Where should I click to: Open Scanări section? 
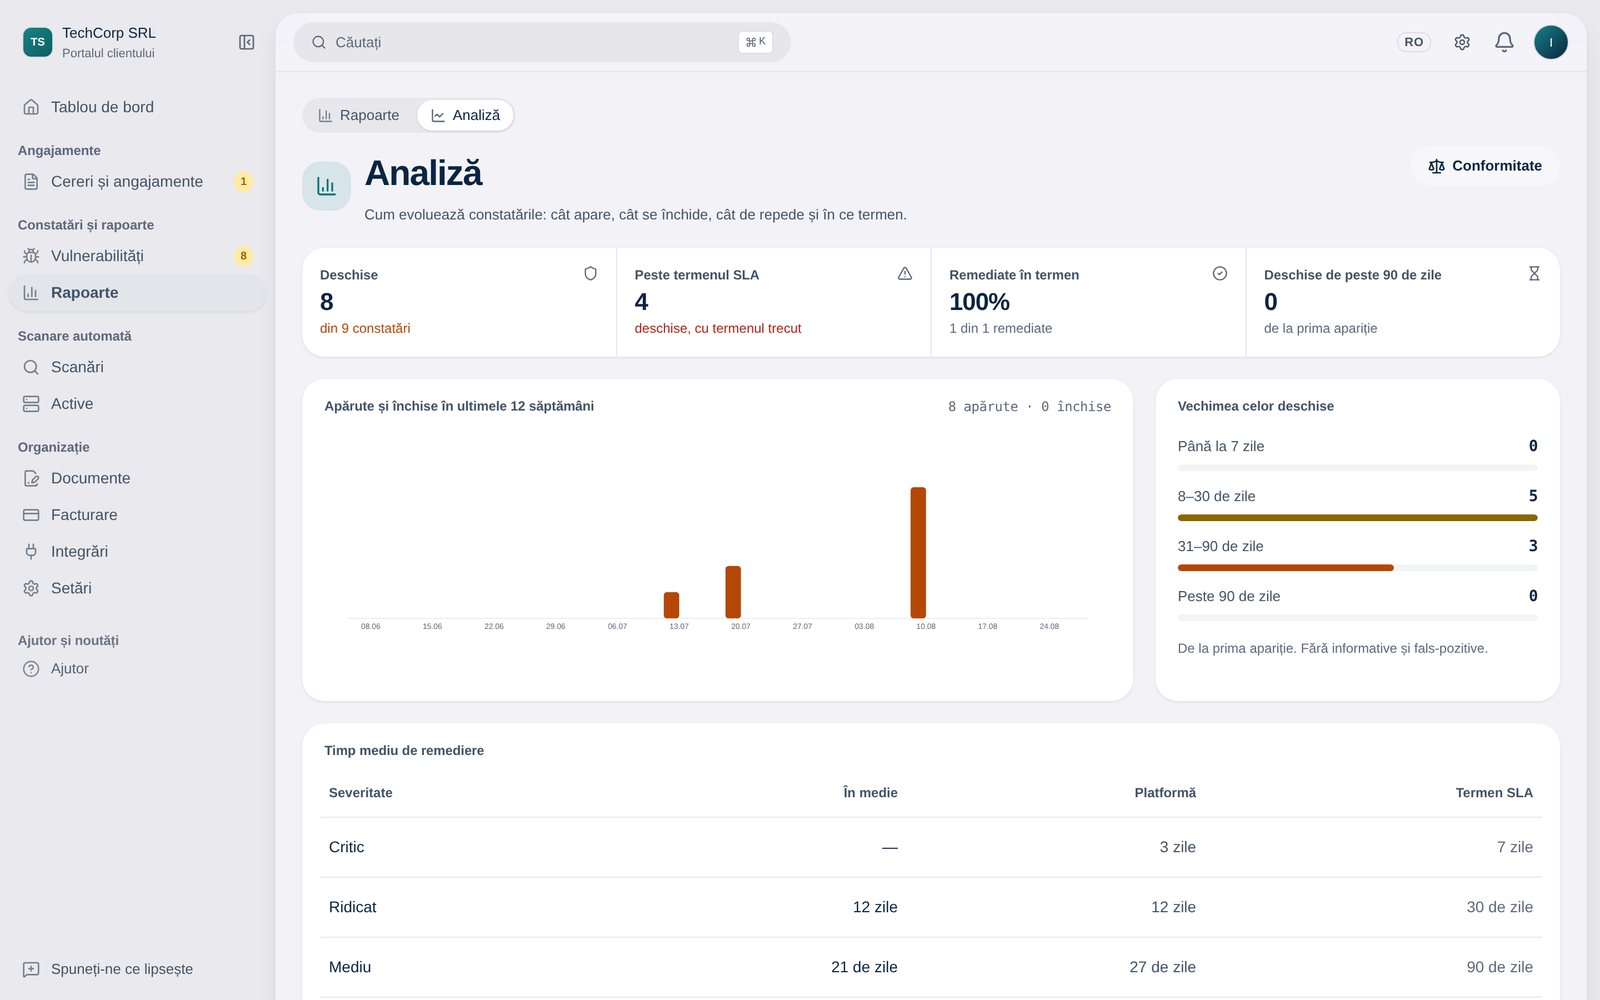(x=138, y=367)
